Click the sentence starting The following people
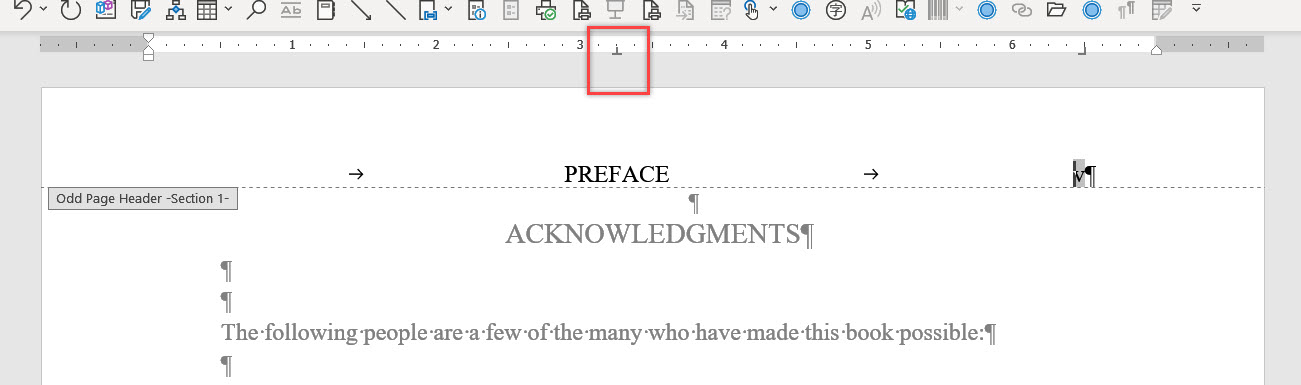The height and width of the screenshot is (385, 1301). (x=603, y=333)
